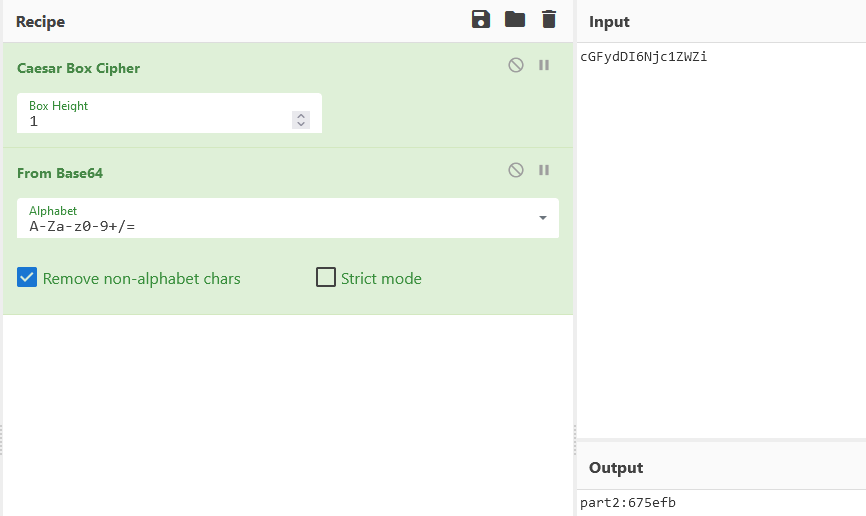The image size is (866, 516).
Task: Click the Recipe panel header
Action: coord(40,22)
